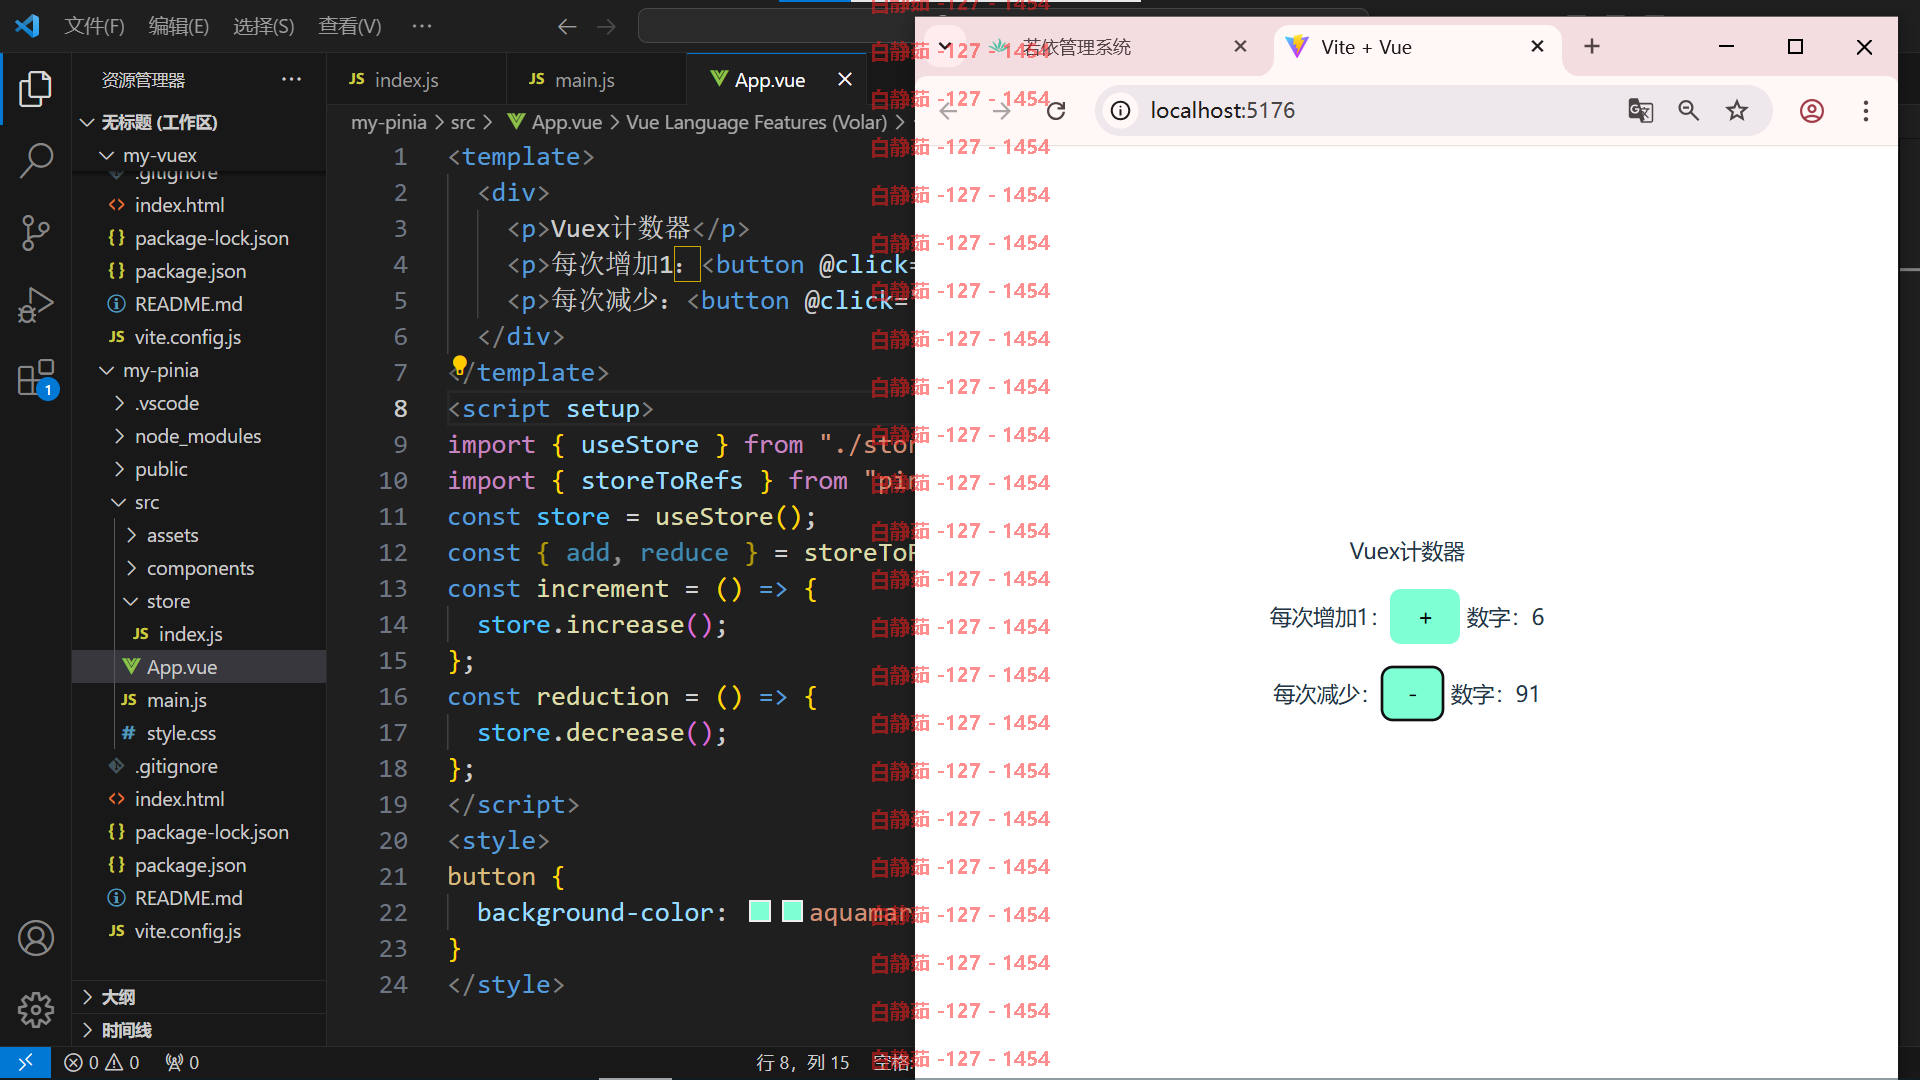Collapse the src folder

pyautogui.click(x=198, y=502)
